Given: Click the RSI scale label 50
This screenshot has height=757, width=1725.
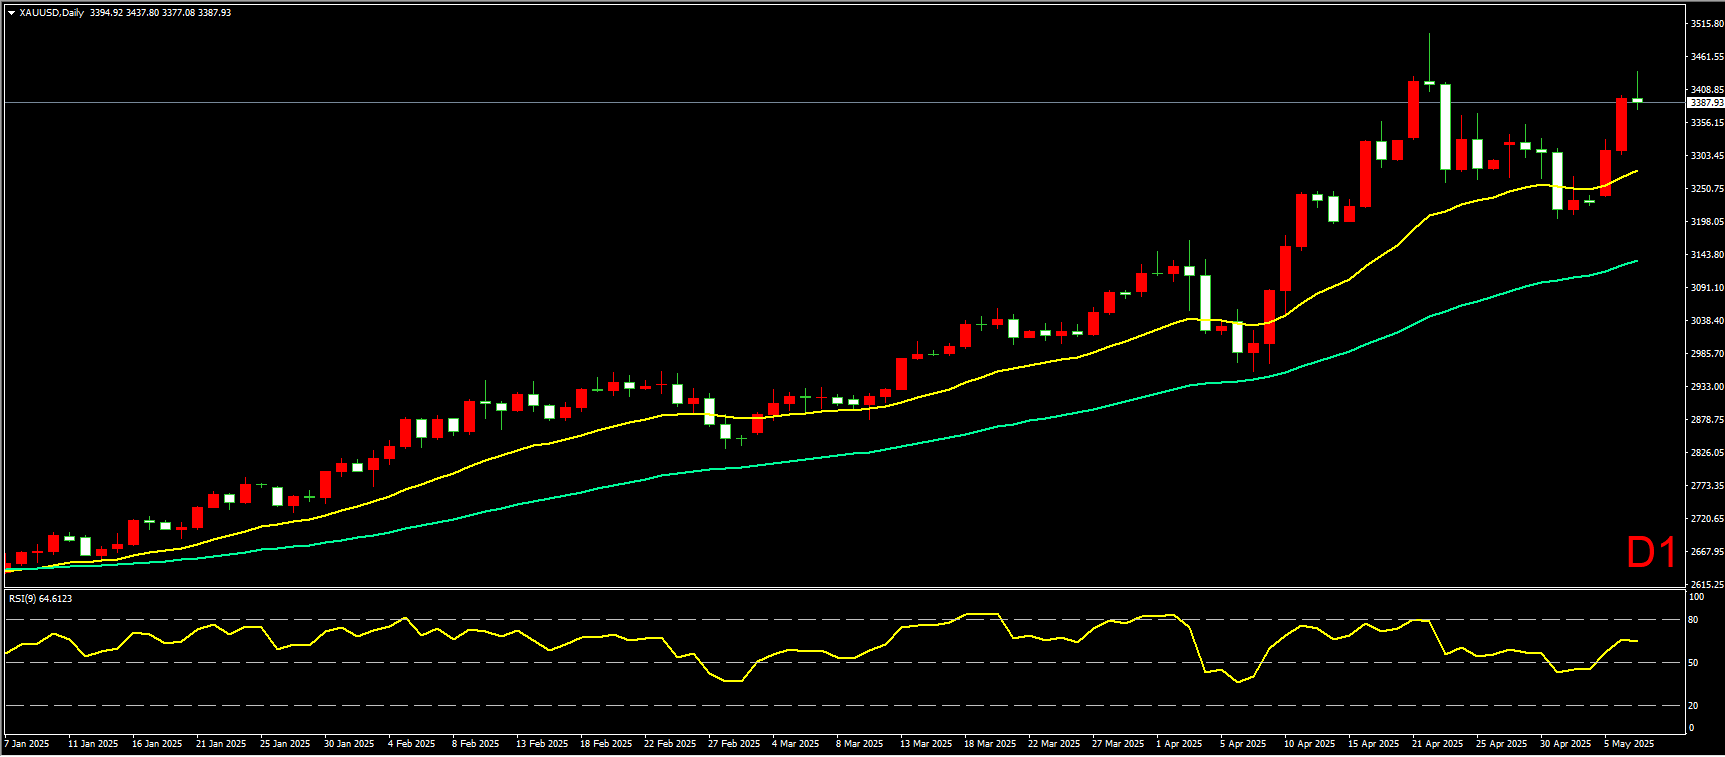Looking at the screenshot, I should [x=1693, y=663].
